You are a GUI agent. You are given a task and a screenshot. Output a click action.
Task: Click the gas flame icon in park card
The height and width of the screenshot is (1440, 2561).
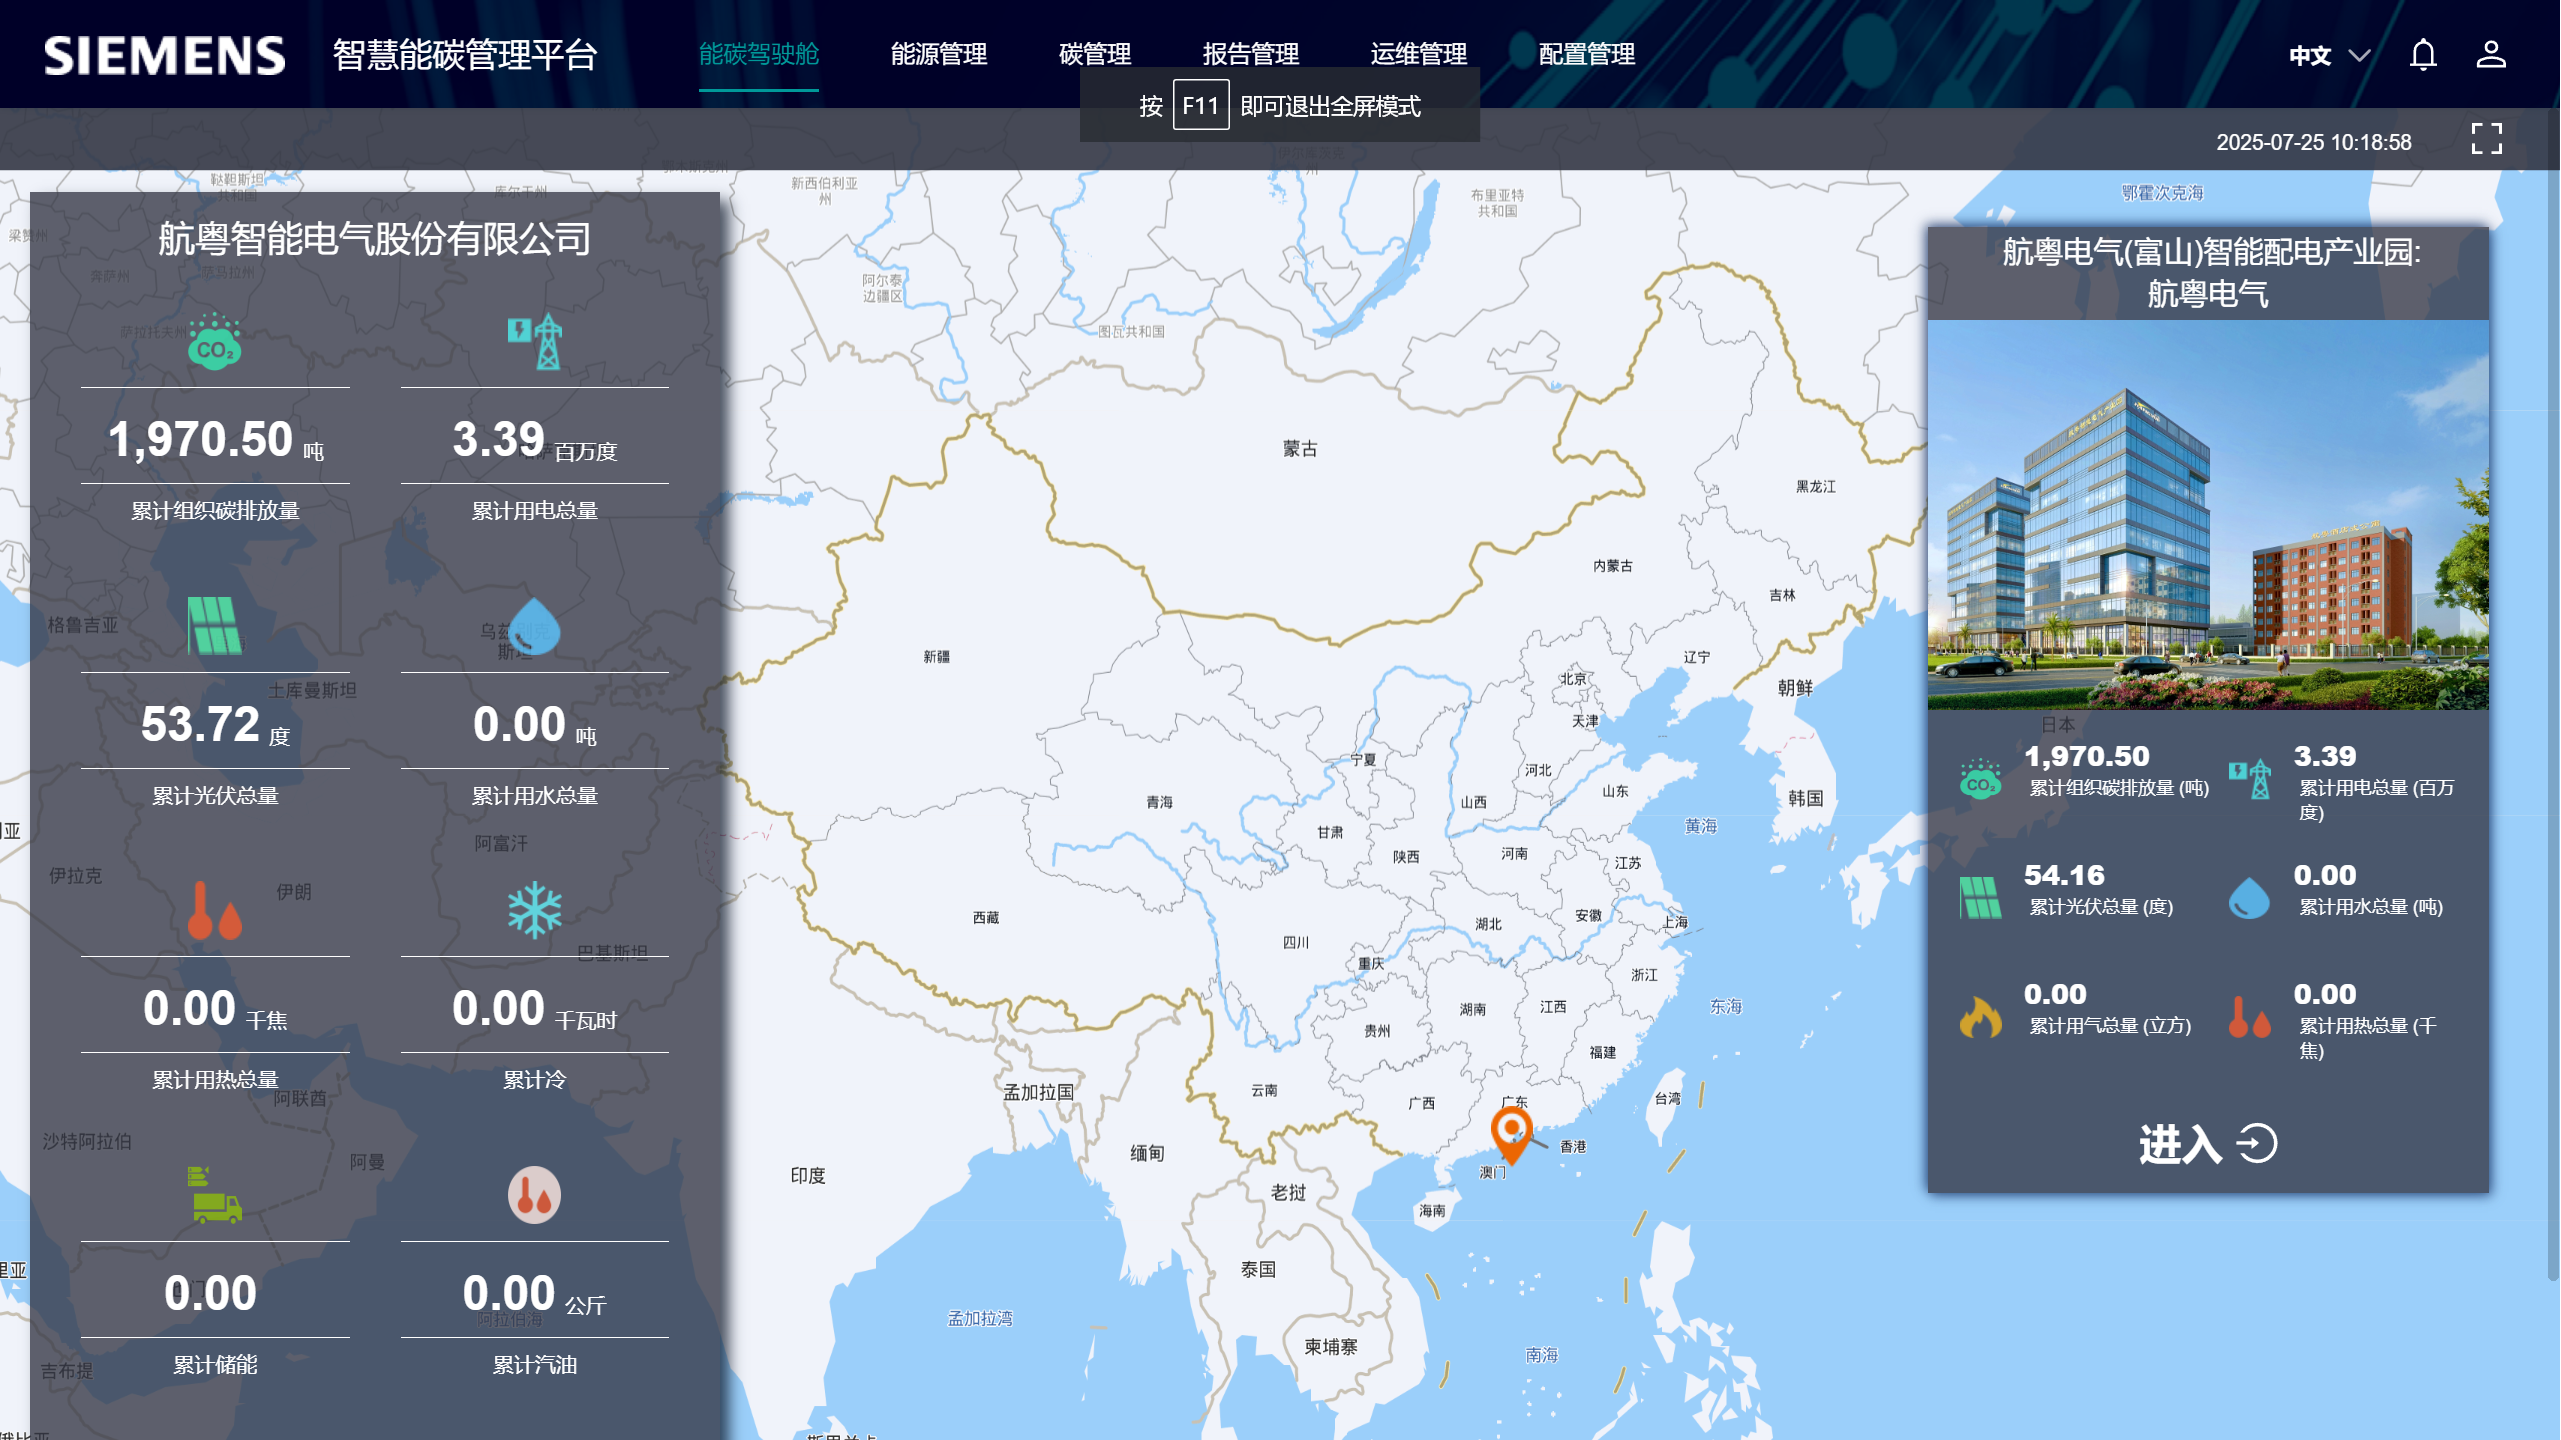tap(1981, 1017)
